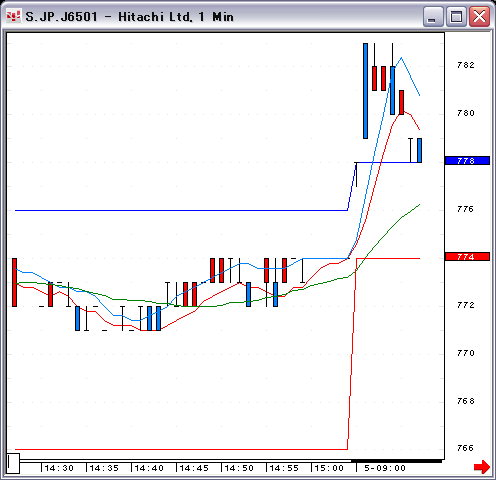Image resolution: width=496 pixels, height=480 pixels.
Task: Click the 766 price axis label
Action: click(x=466, y=448)
